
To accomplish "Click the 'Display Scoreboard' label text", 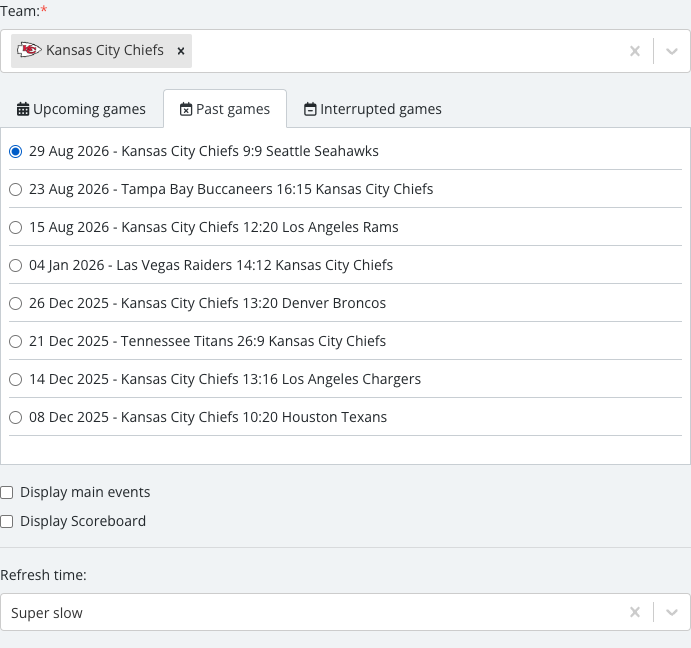I will 83,521.
